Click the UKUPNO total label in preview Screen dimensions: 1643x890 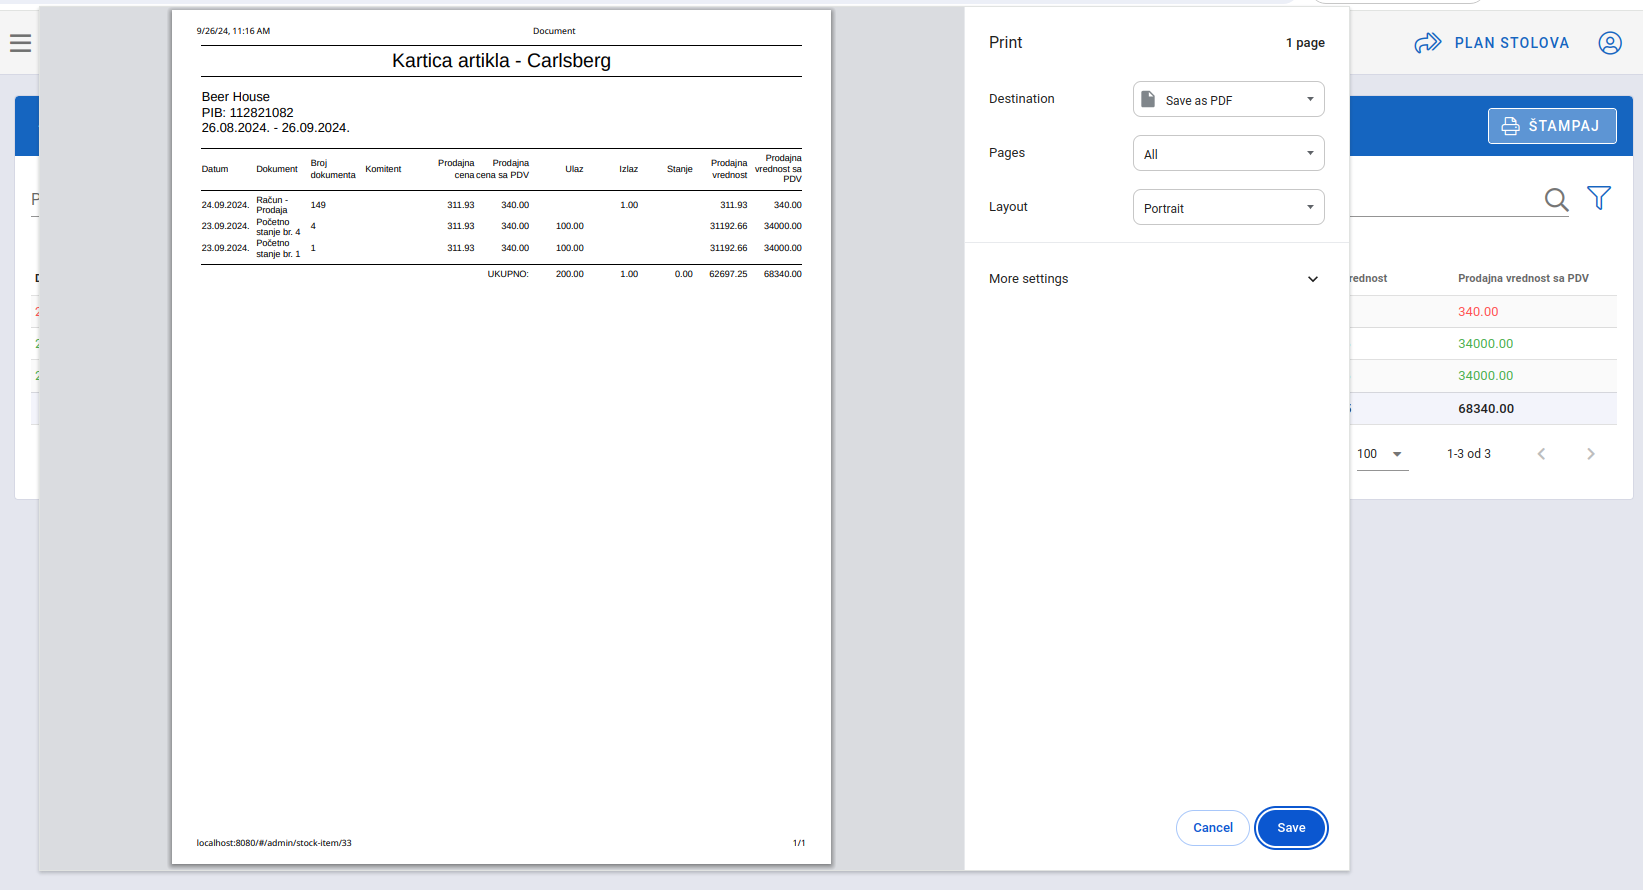[508, 274]
